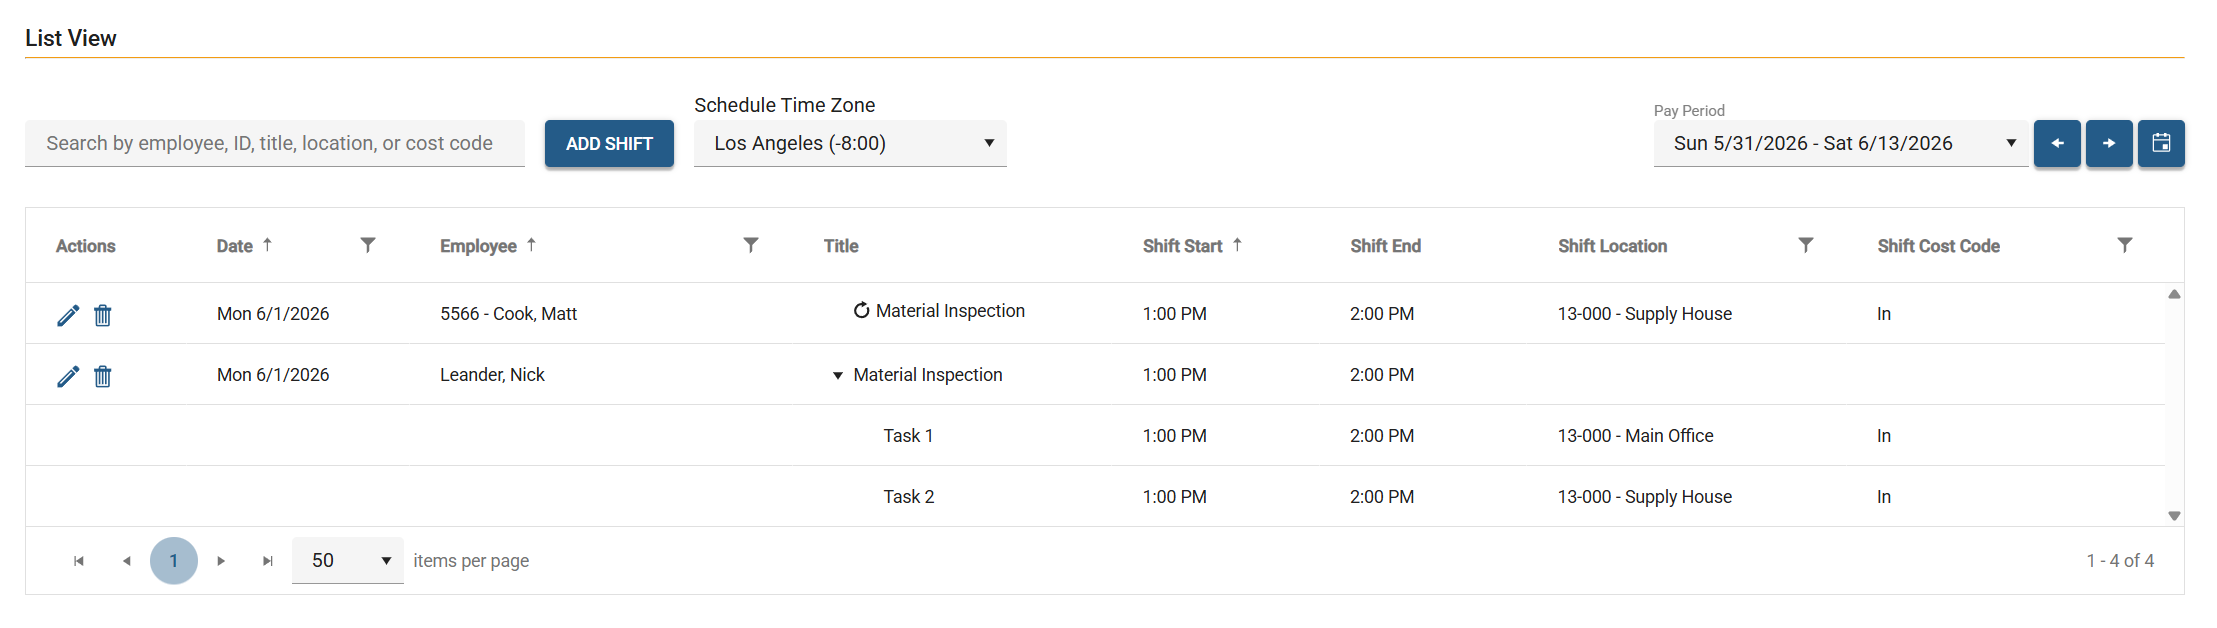Open the Date column filter
The image size is (2217, 628).
coord(368,245)
